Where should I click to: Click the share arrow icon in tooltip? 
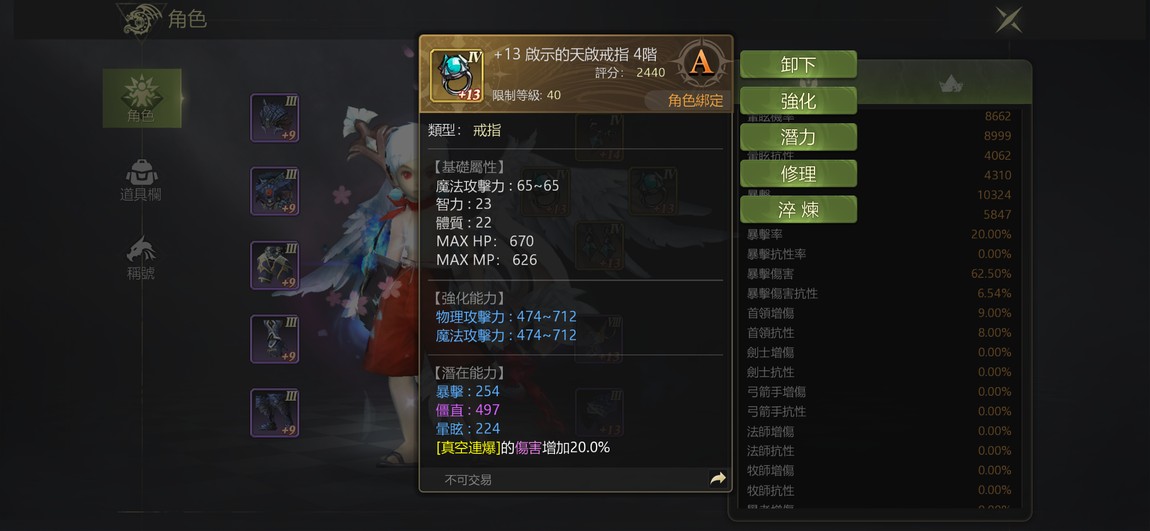coord(718,479)
